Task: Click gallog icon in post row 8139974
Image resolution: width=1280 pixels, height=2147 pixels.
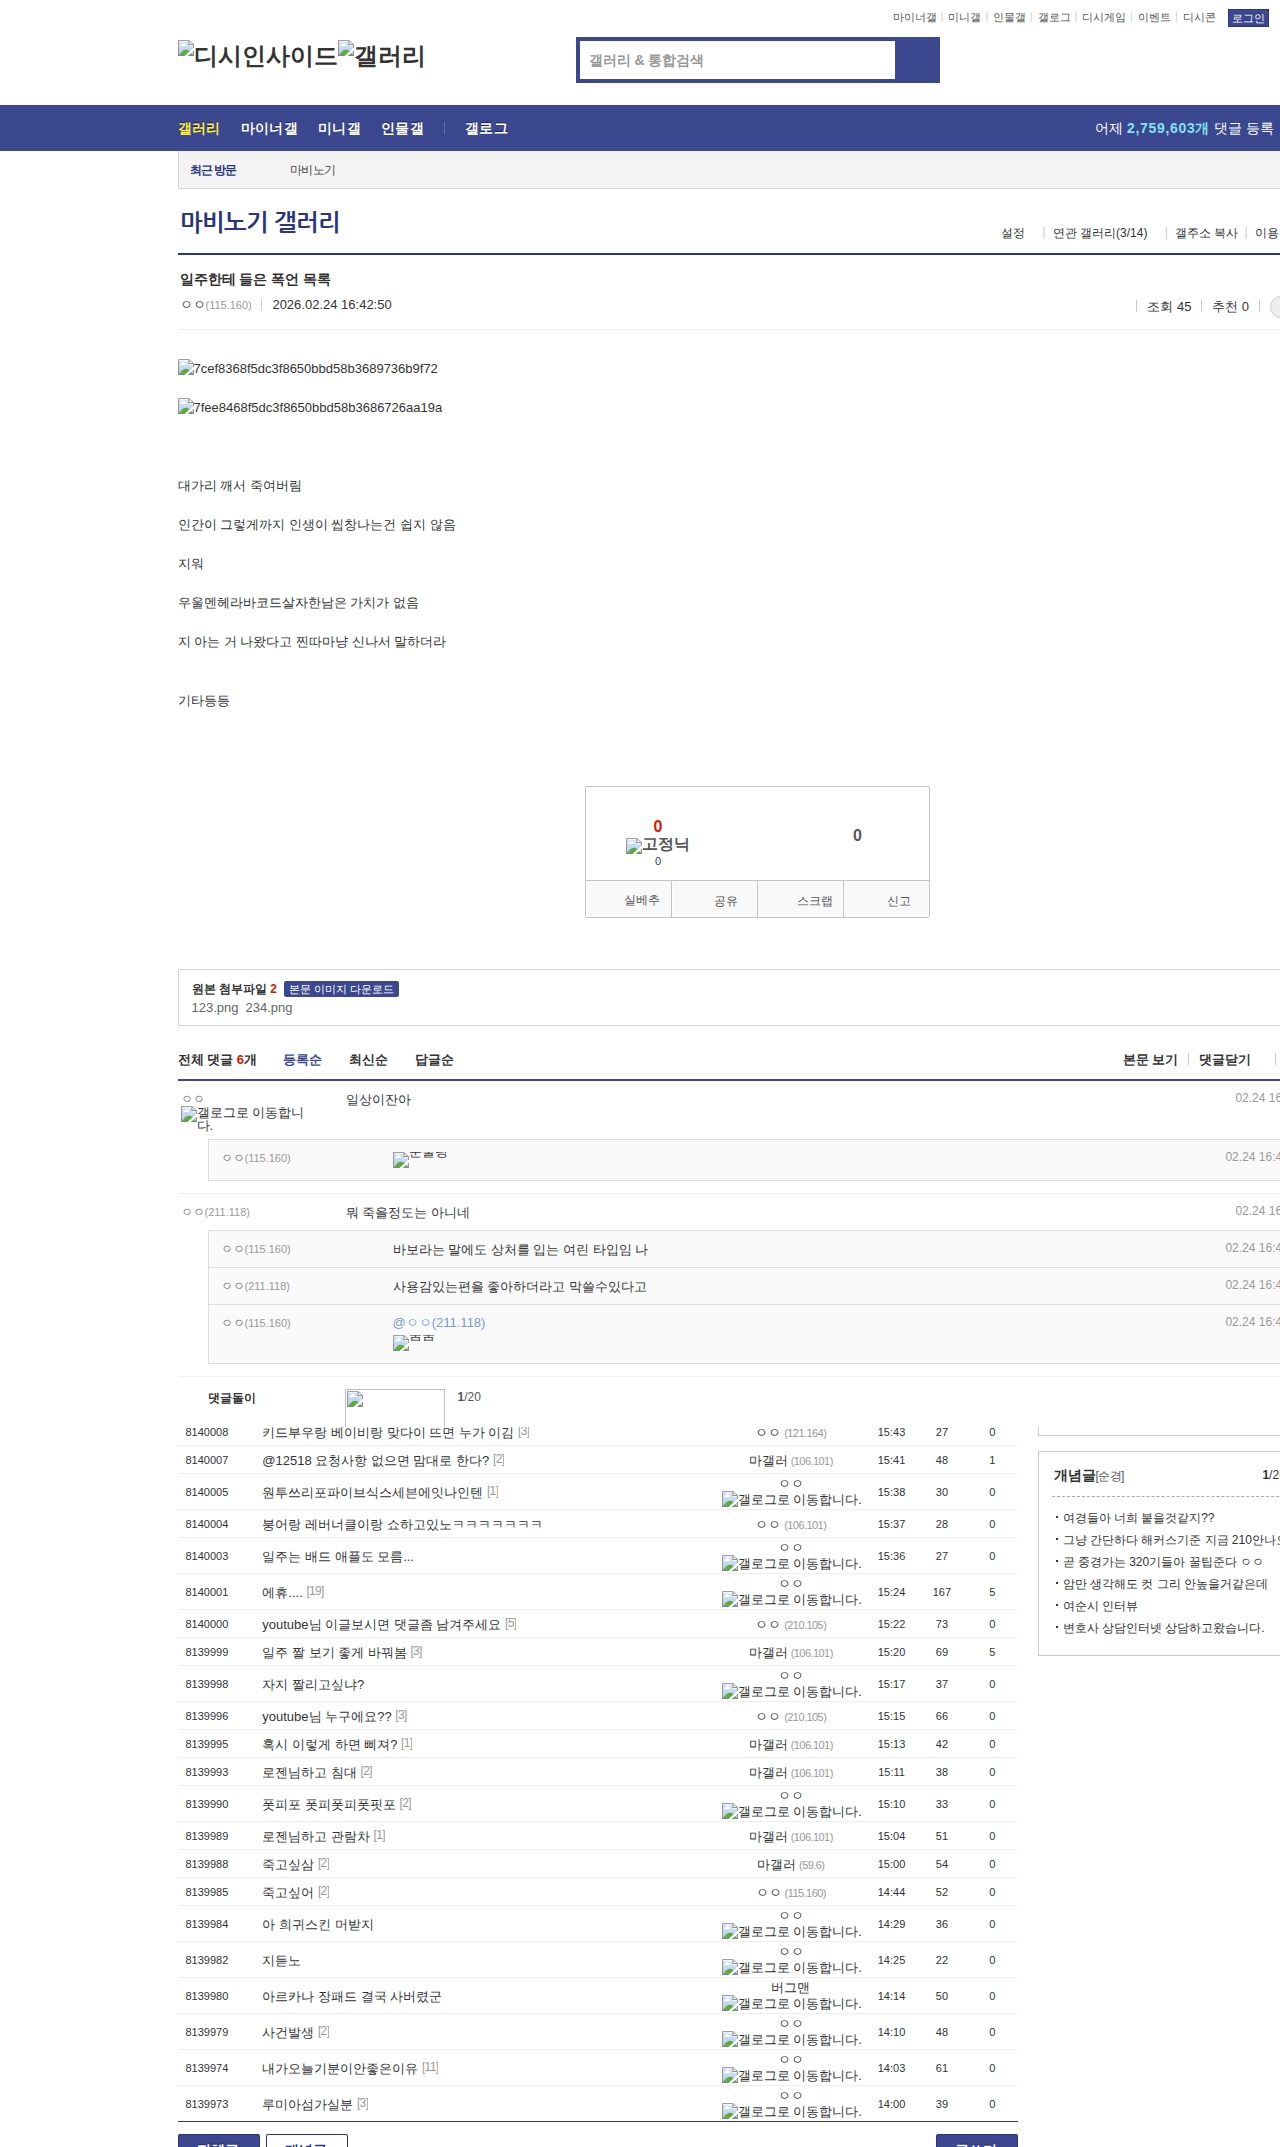Action: point(791,2075)
